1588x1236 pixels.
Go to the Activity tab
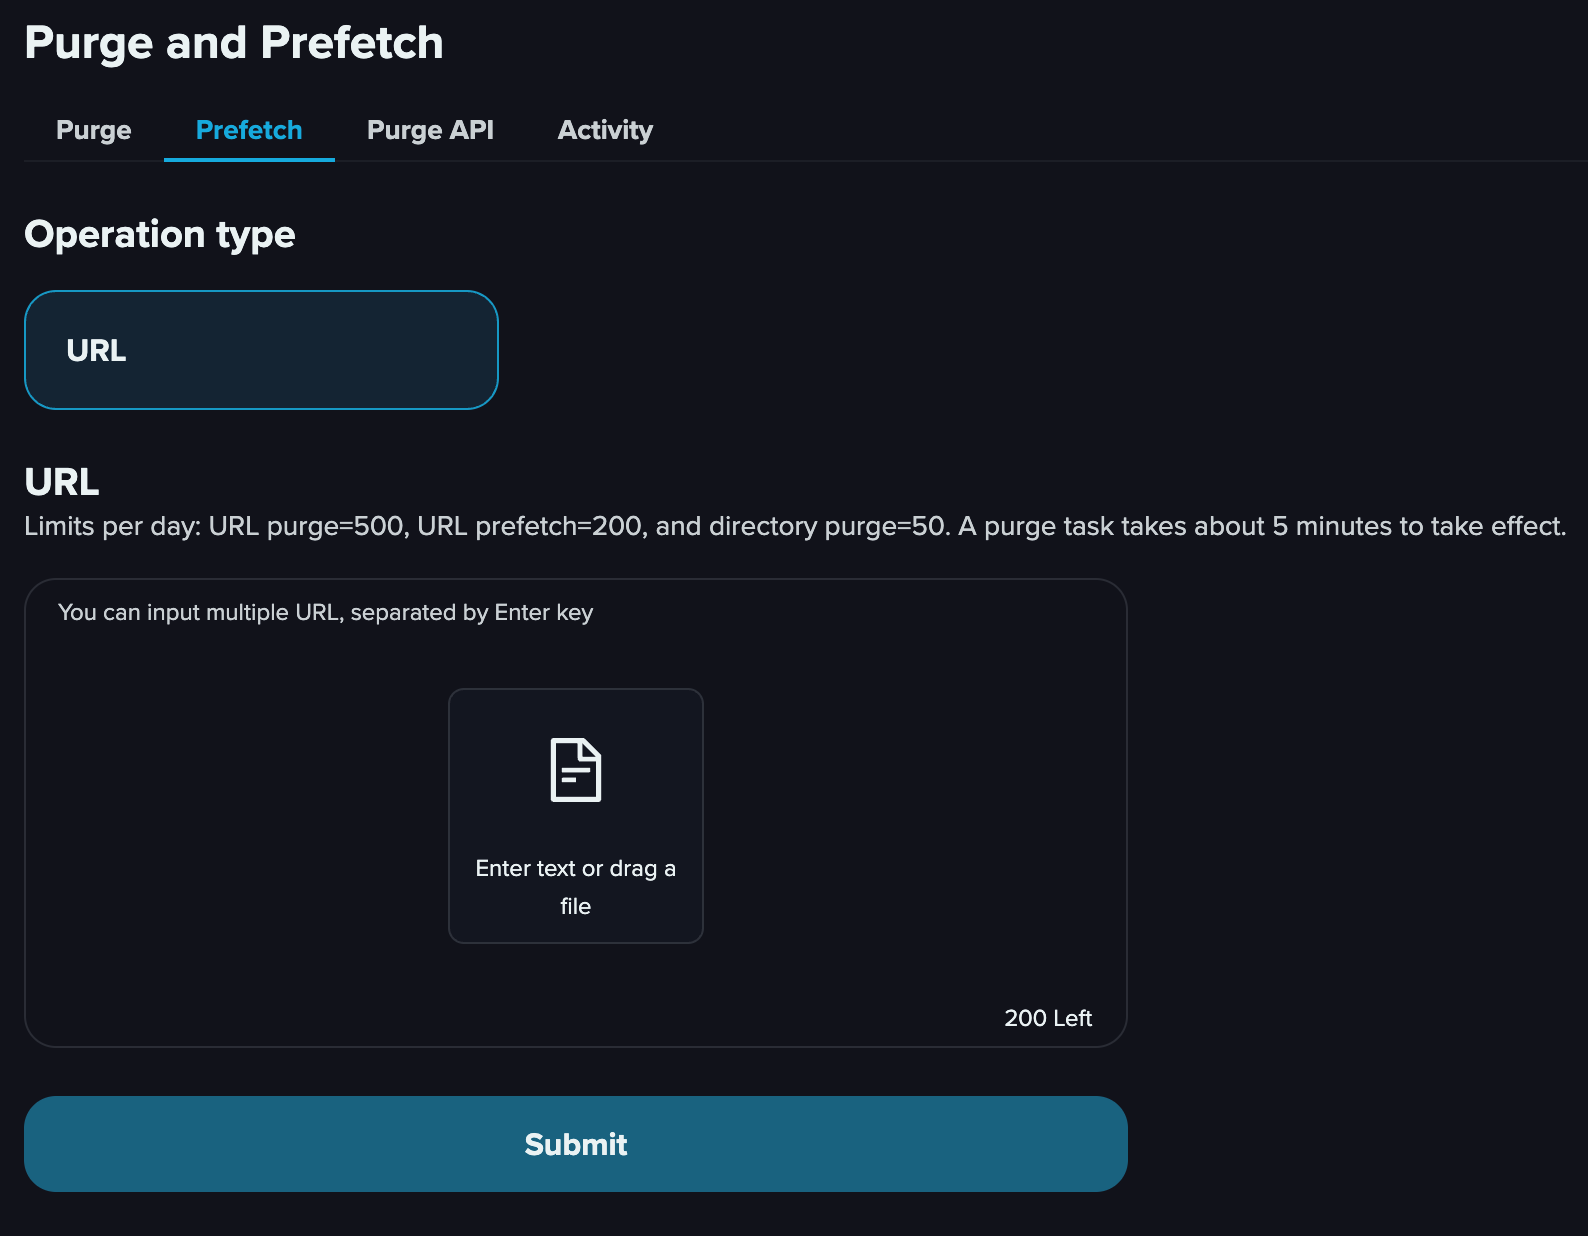pyautogui.click(x=605, y=130)
